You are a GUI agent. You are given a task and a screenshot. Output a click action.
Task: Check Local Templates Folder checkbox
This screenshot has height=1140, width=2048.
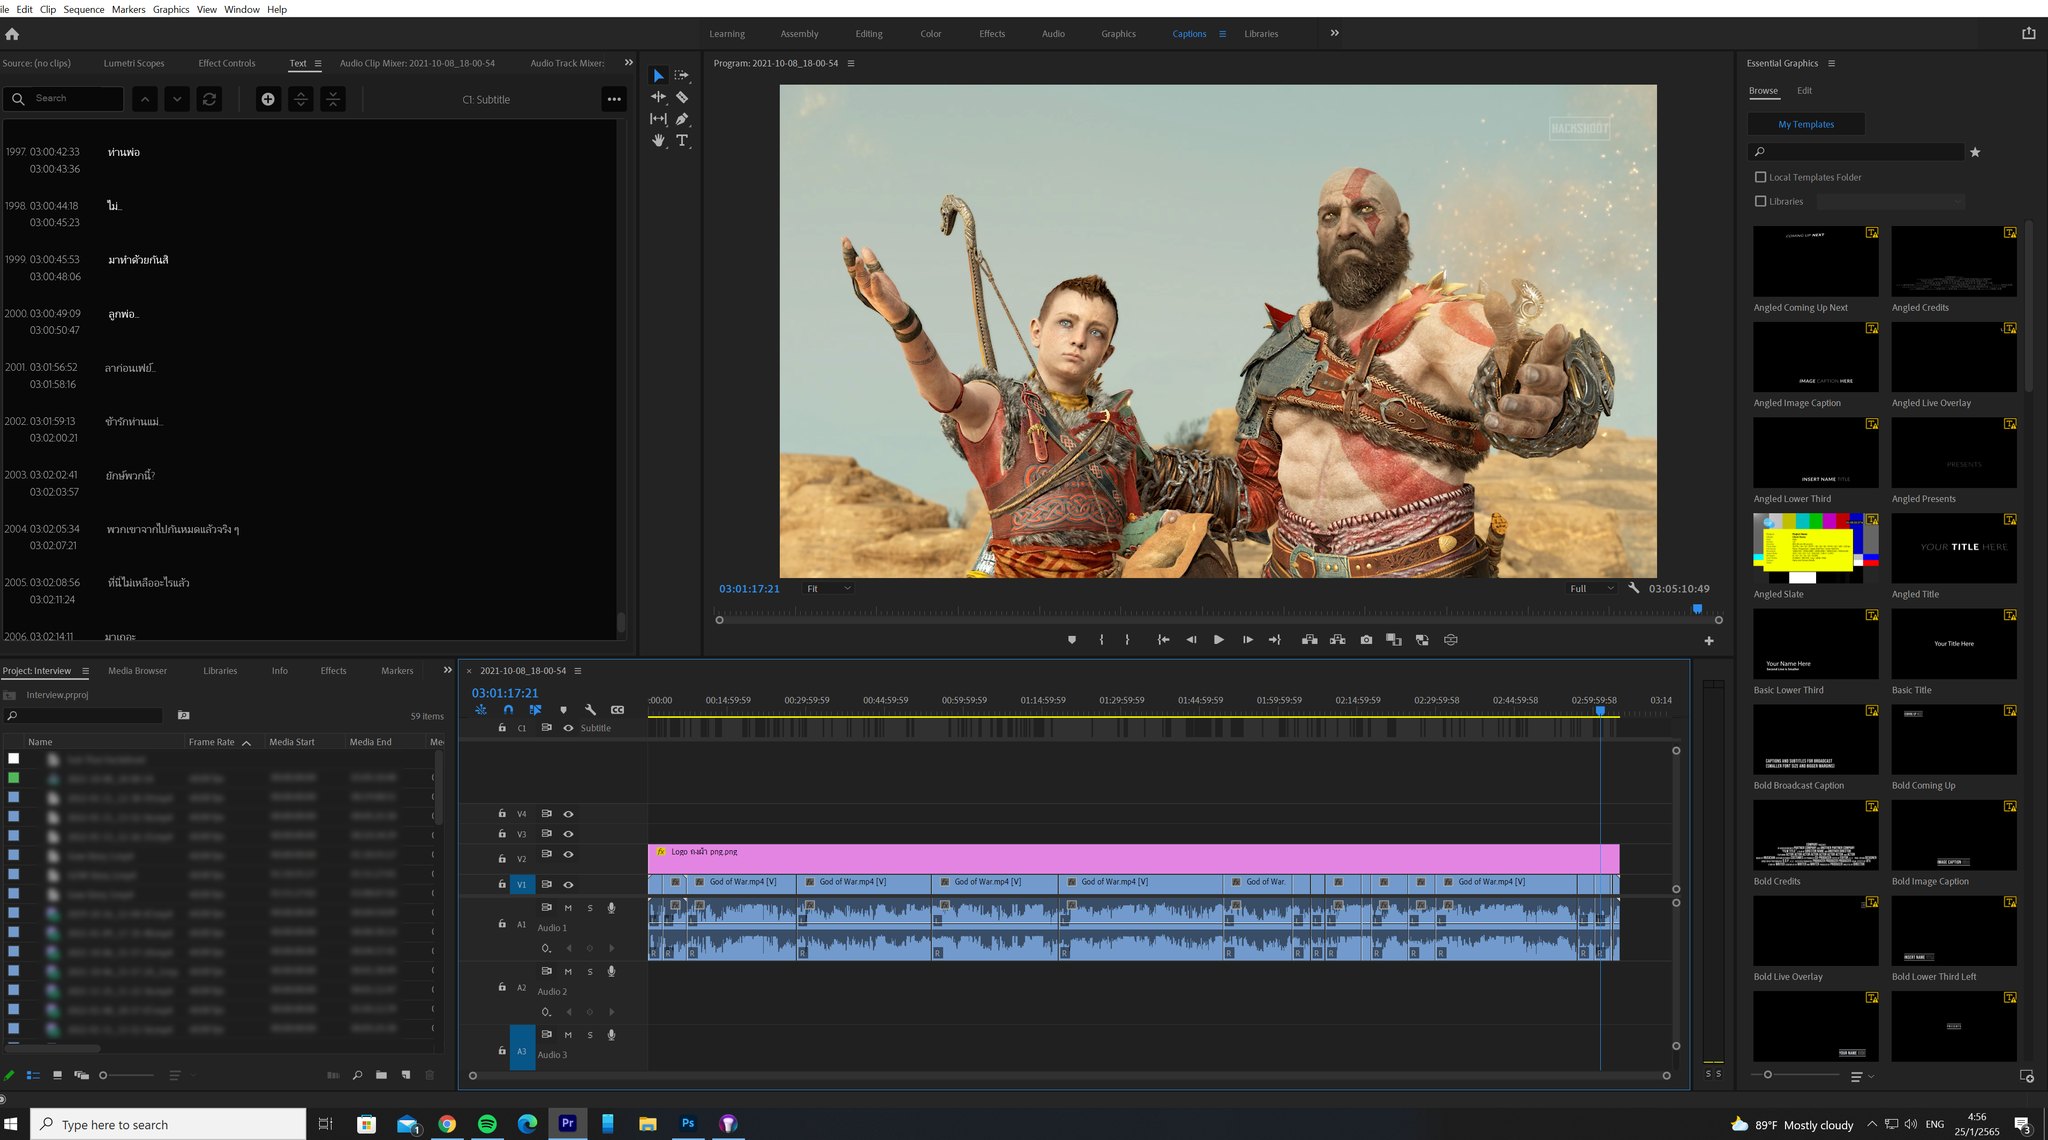[x=1760, y=177]
